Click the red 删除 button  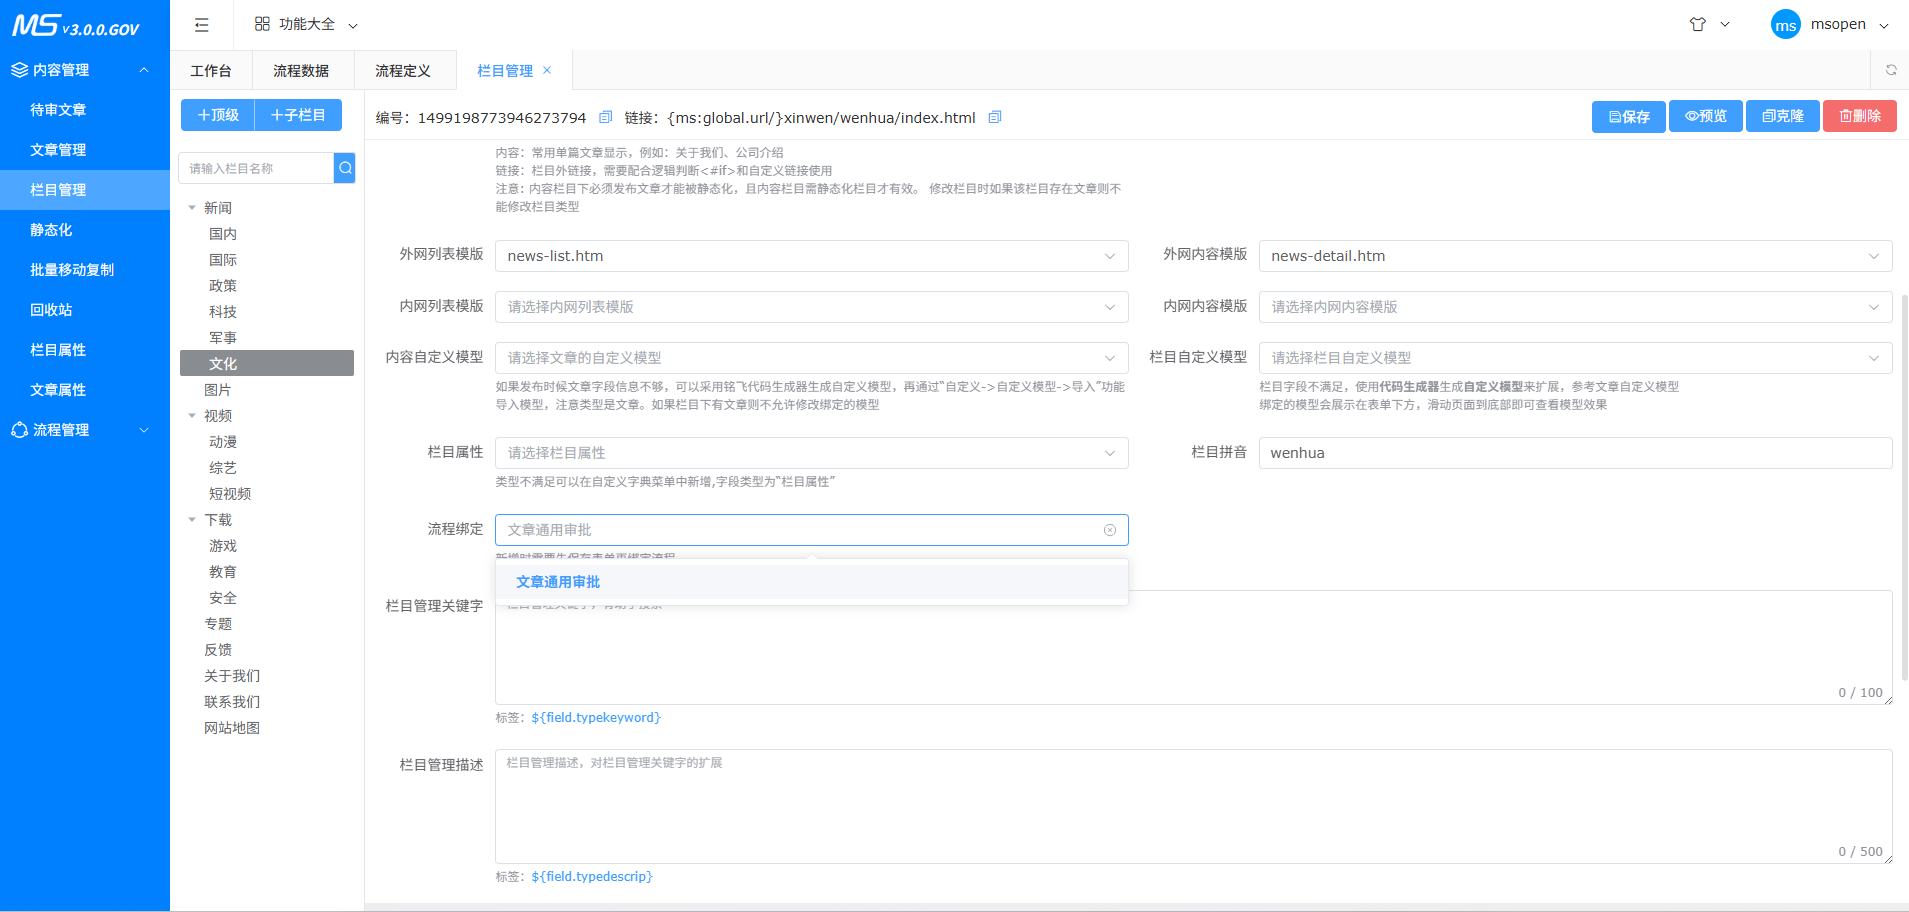coord(1859,117)
